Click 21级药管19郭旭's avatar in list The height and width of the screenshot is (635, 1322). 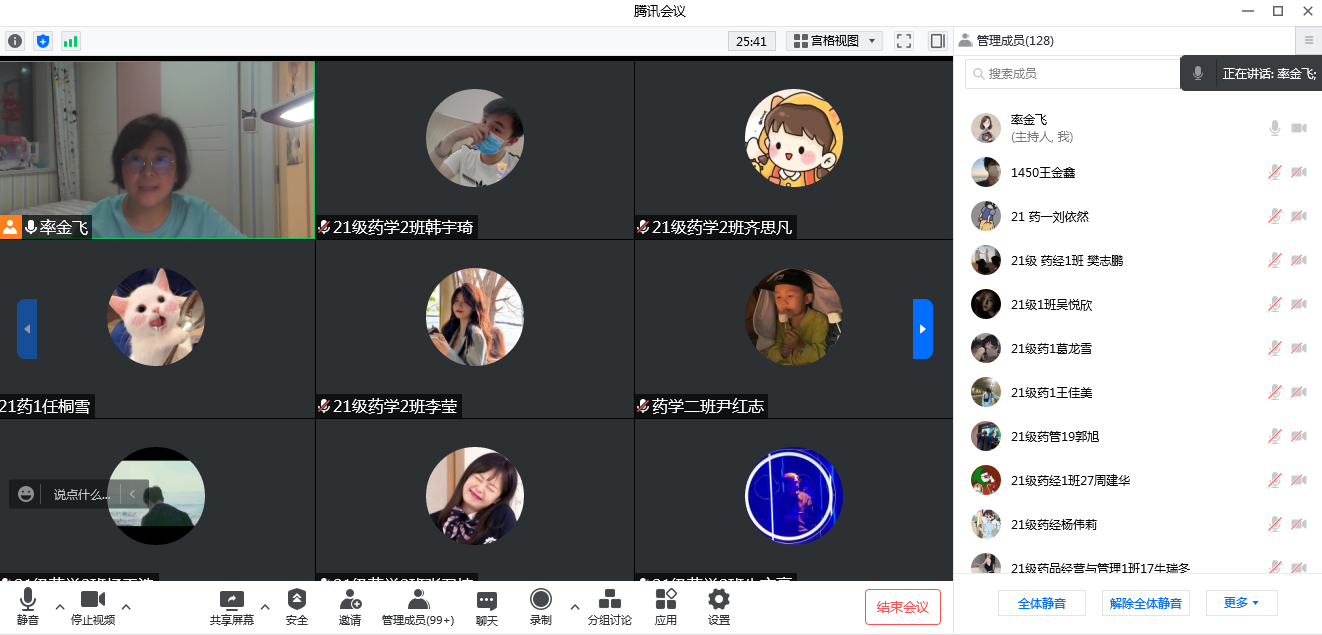986,436
